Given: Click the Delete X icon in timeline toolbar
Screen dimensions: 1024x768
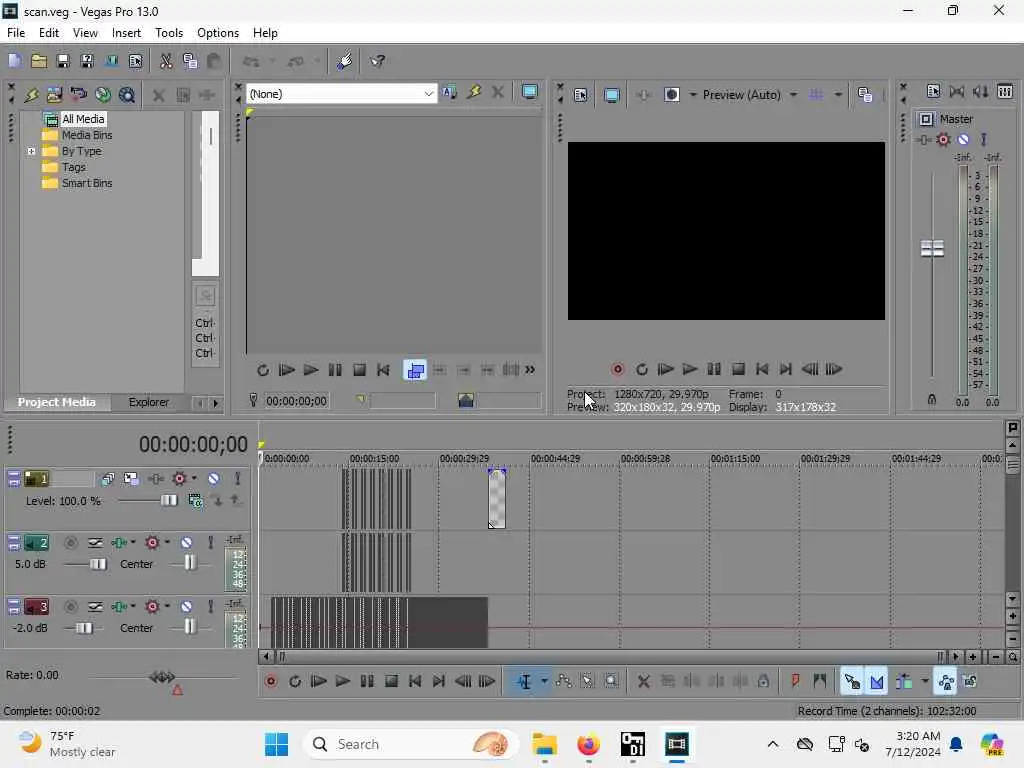Looking at the screenshot, I should pyautogui.click(x=643, y=682).
